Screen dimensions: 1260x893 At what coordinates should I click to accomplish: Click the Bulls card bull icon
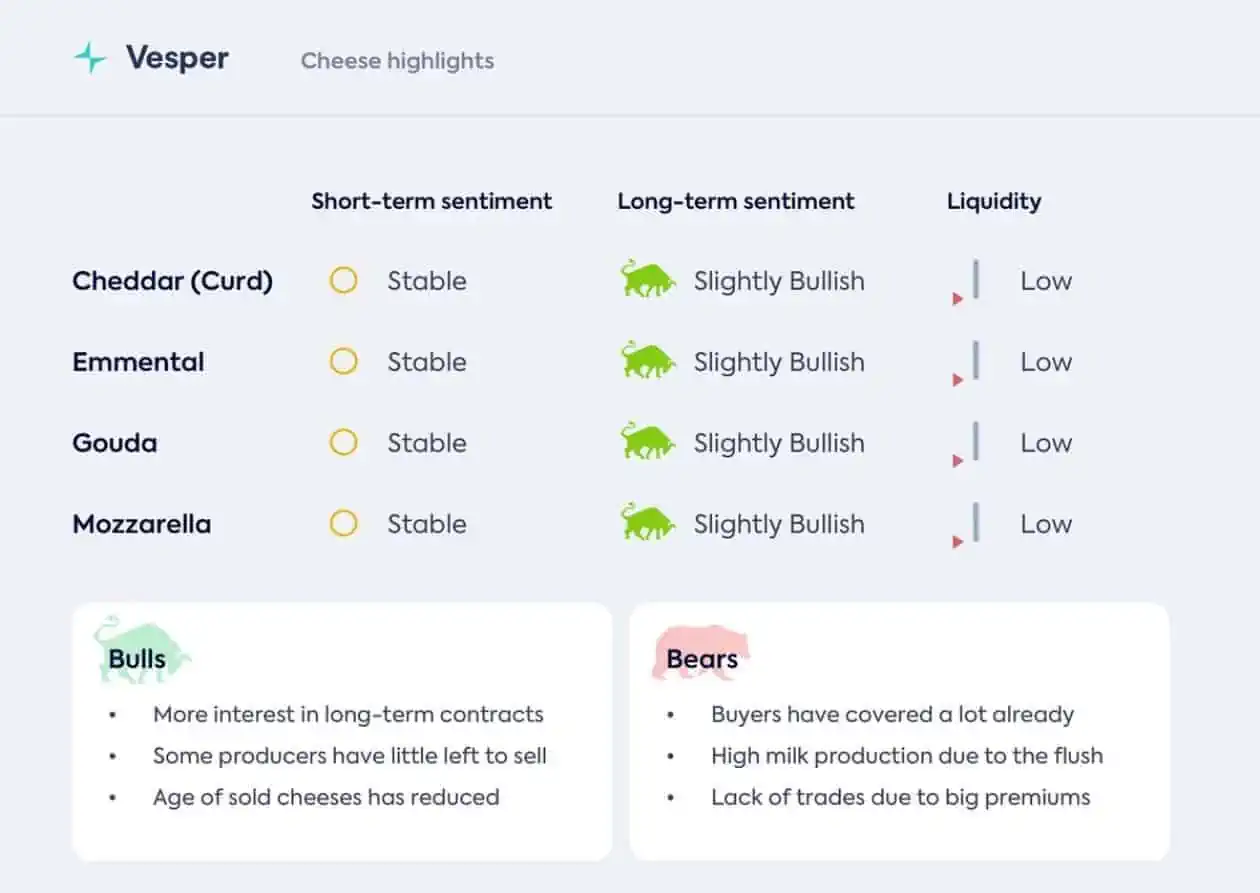pyautogui.click(x=141, y=650)
